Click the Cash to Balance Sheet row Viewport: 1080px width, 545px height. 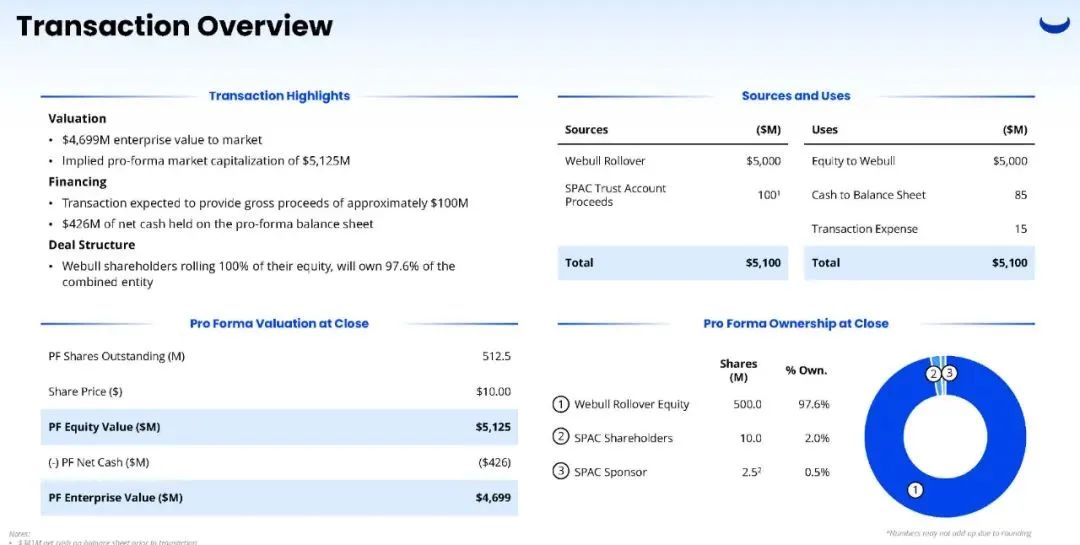pos(919,195)
